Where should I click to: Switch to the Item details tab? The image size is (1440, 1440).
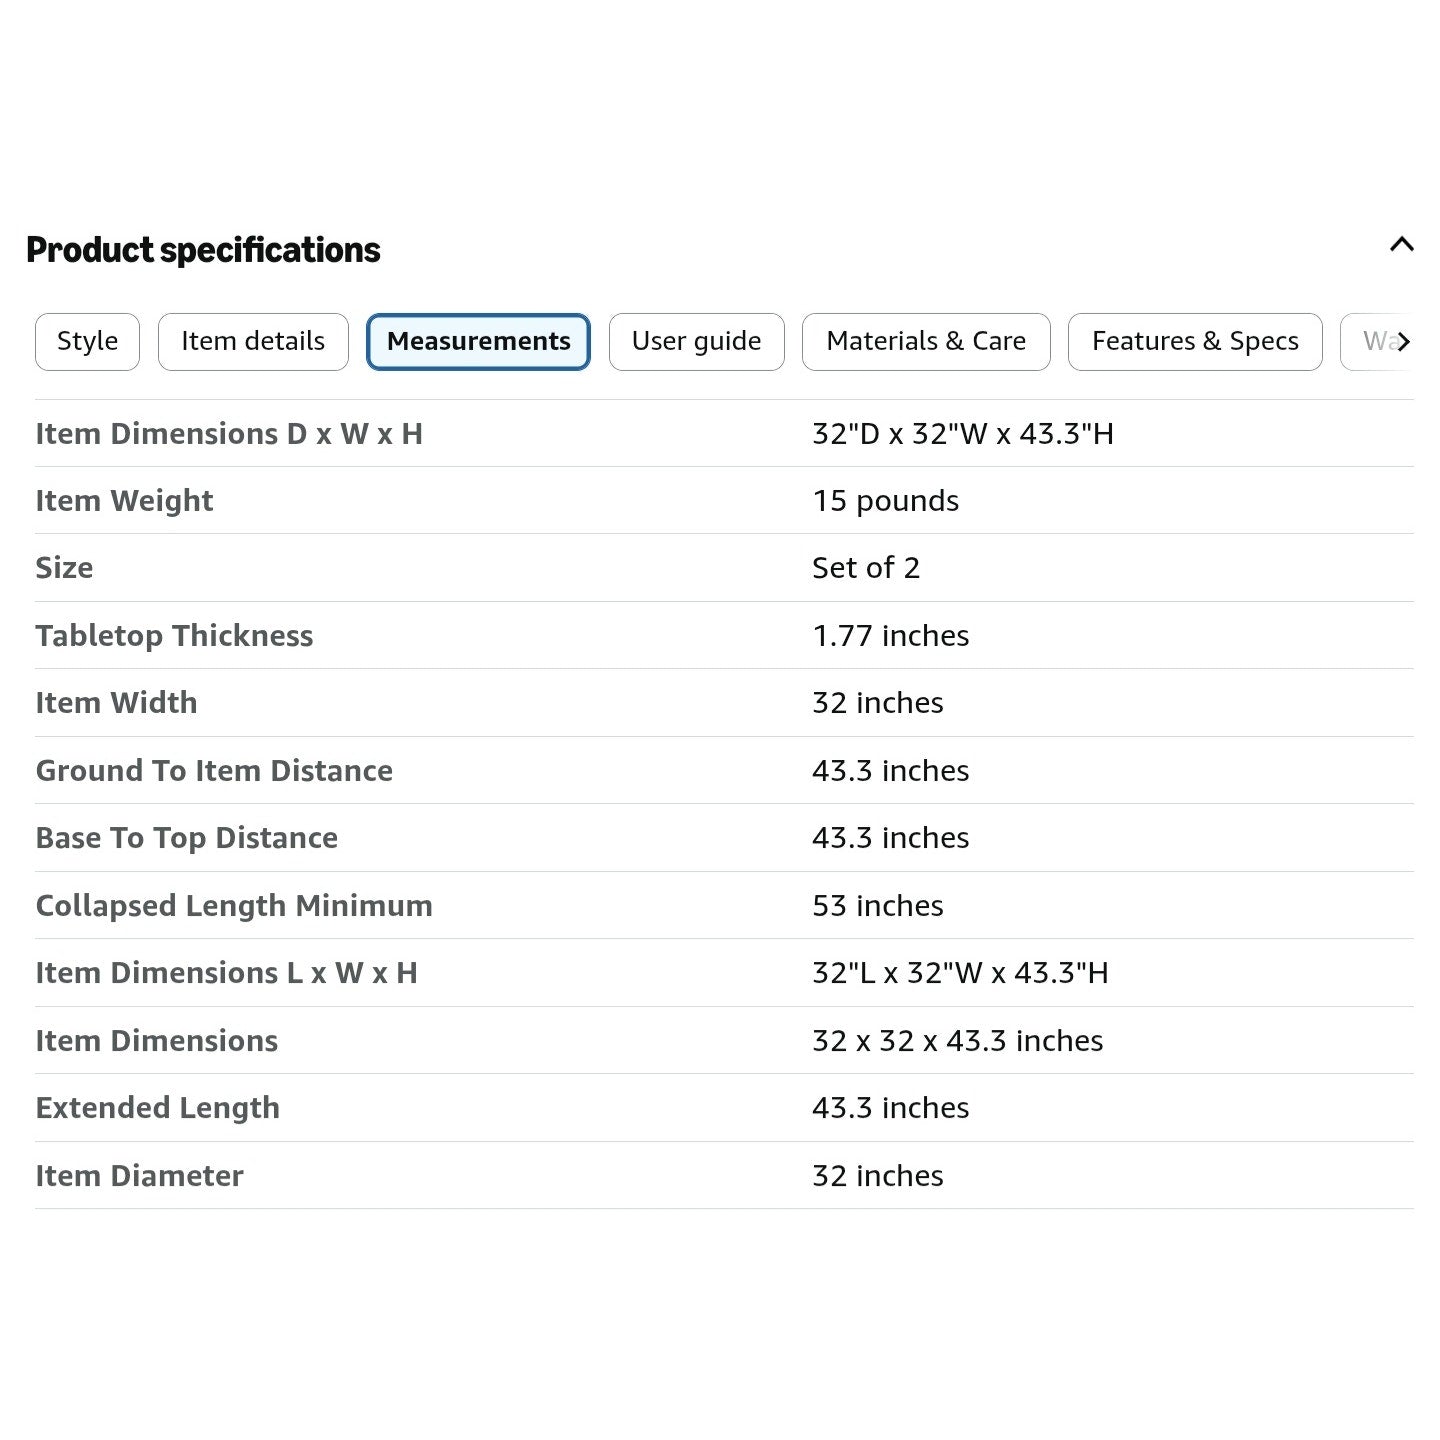[253, 342]
